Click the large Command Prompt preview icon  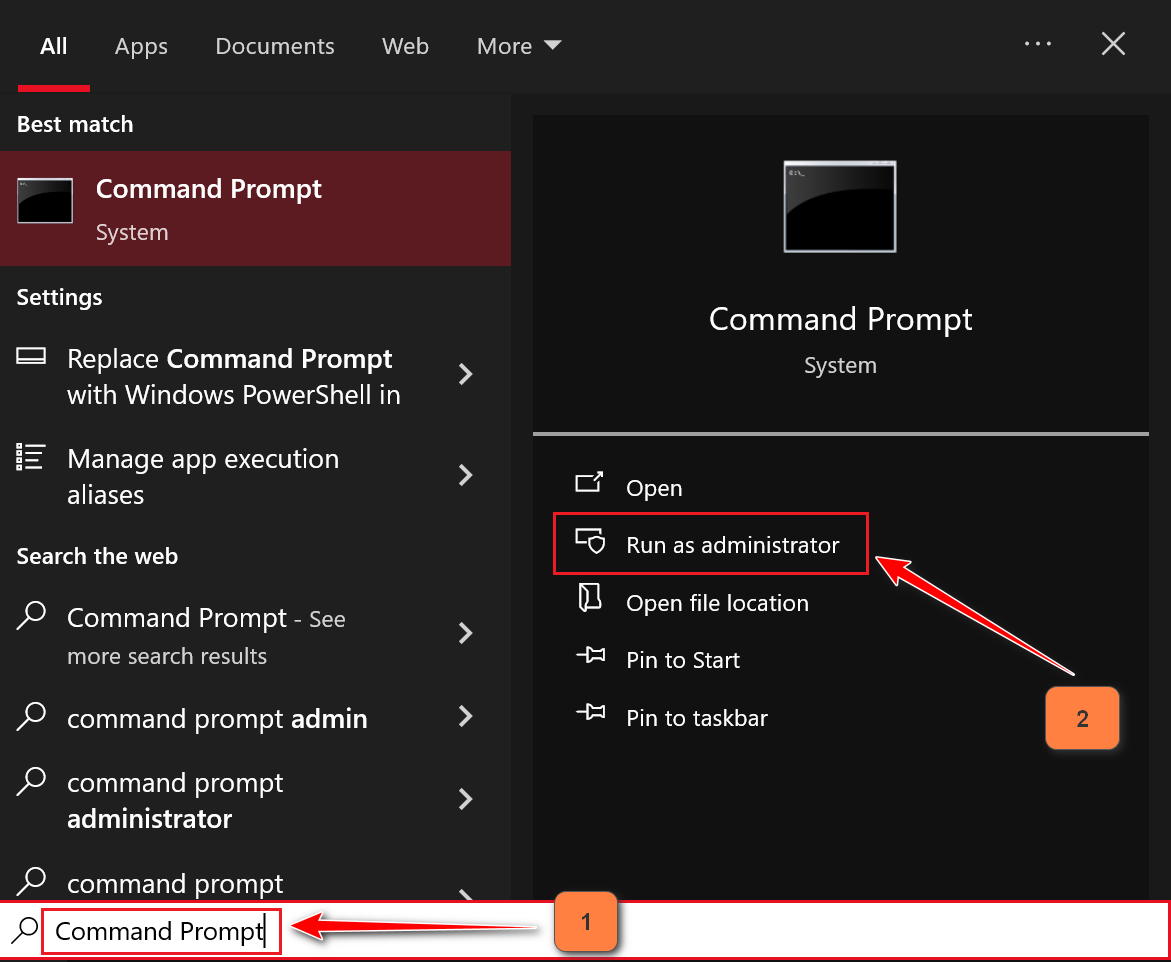[840, 206]
